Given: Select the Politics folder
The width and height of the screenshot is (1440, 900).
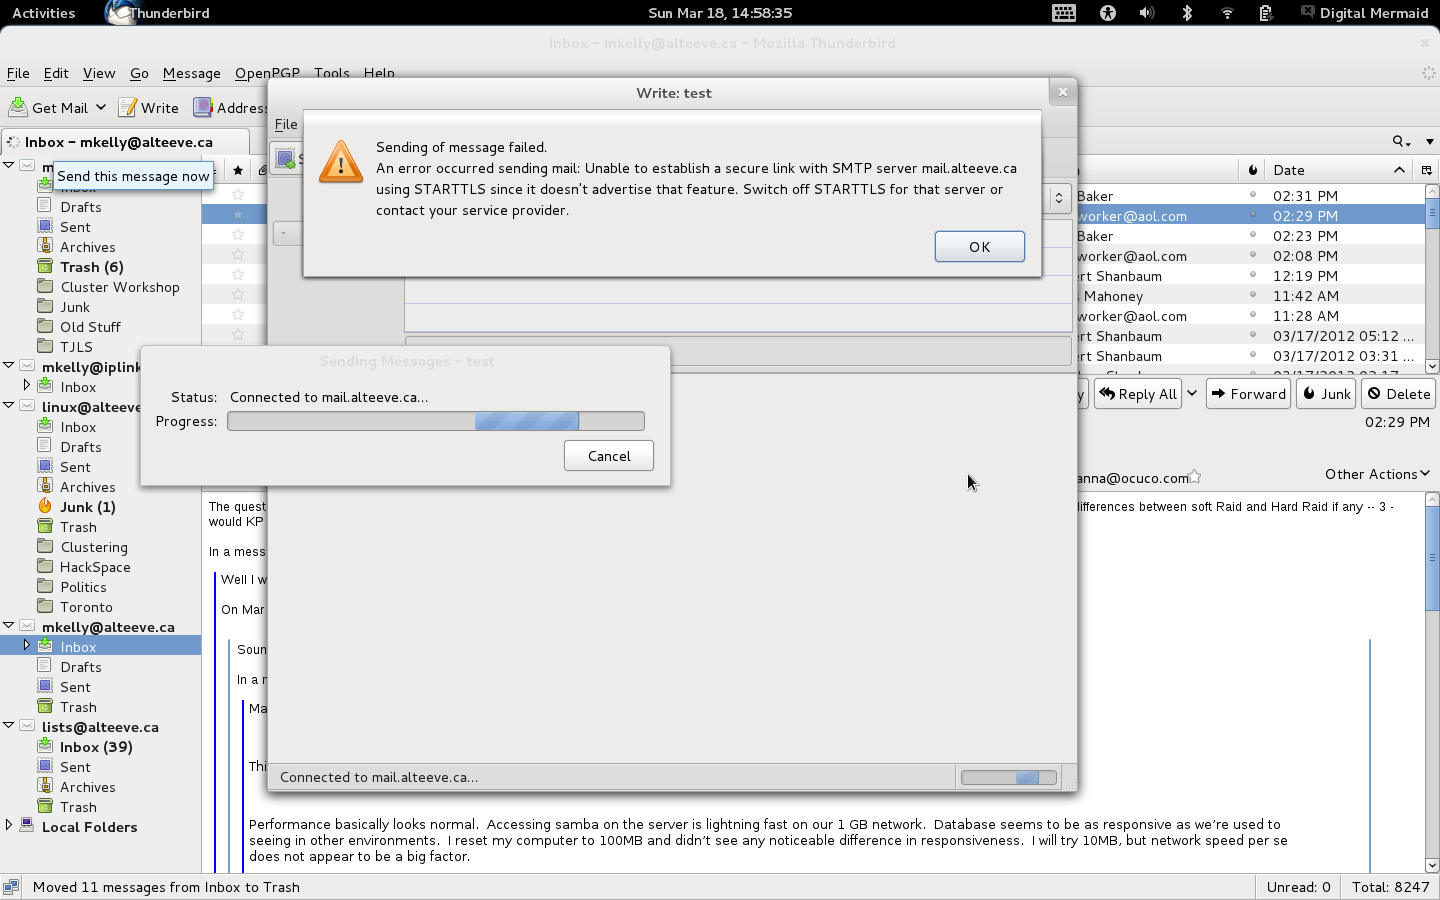Looking at the screenshot, I should [x=83, y=587].
